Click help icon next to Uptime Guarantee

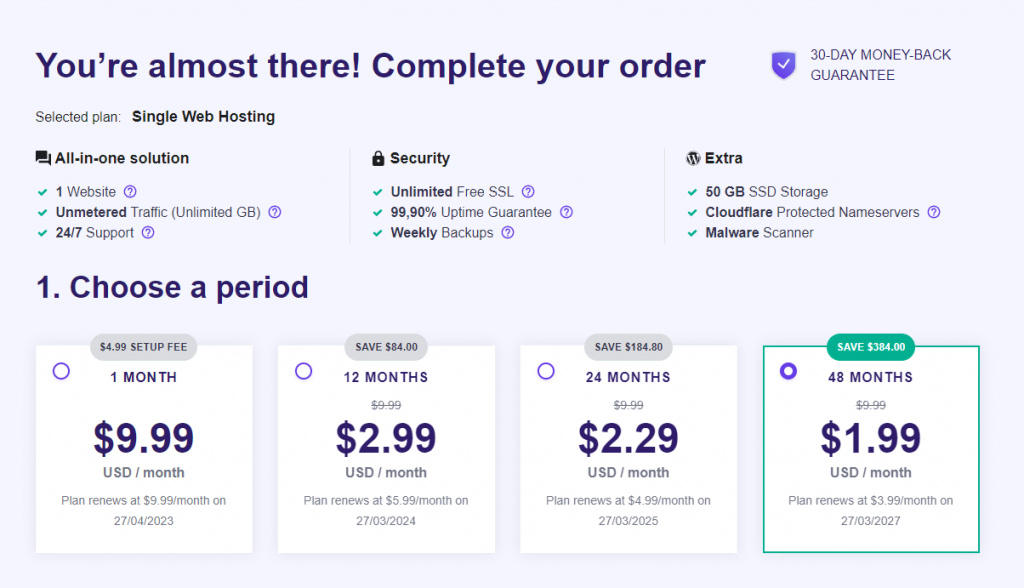tap(566, 212)
